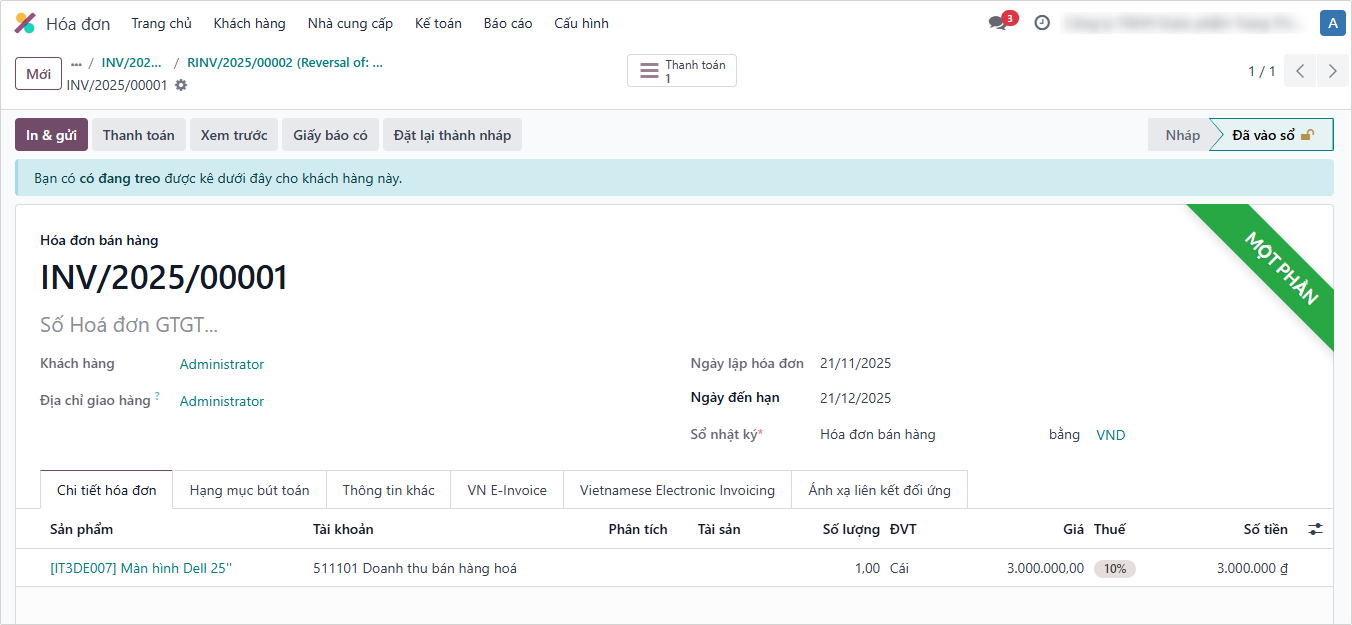
Task: Click the user avatar icon
Action: coord(1331,23)
